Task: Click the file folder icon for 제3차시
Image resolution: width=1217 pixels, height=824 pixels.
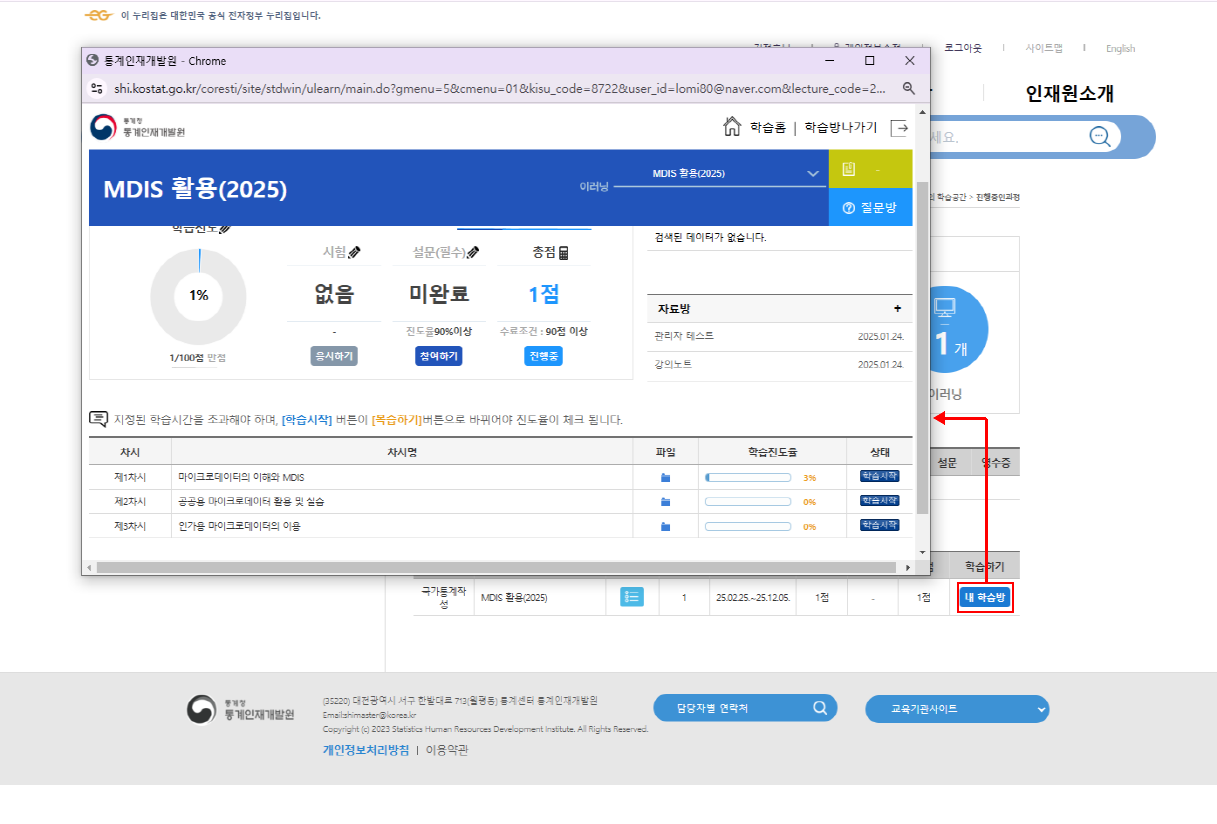Action: tap(665, 526)
